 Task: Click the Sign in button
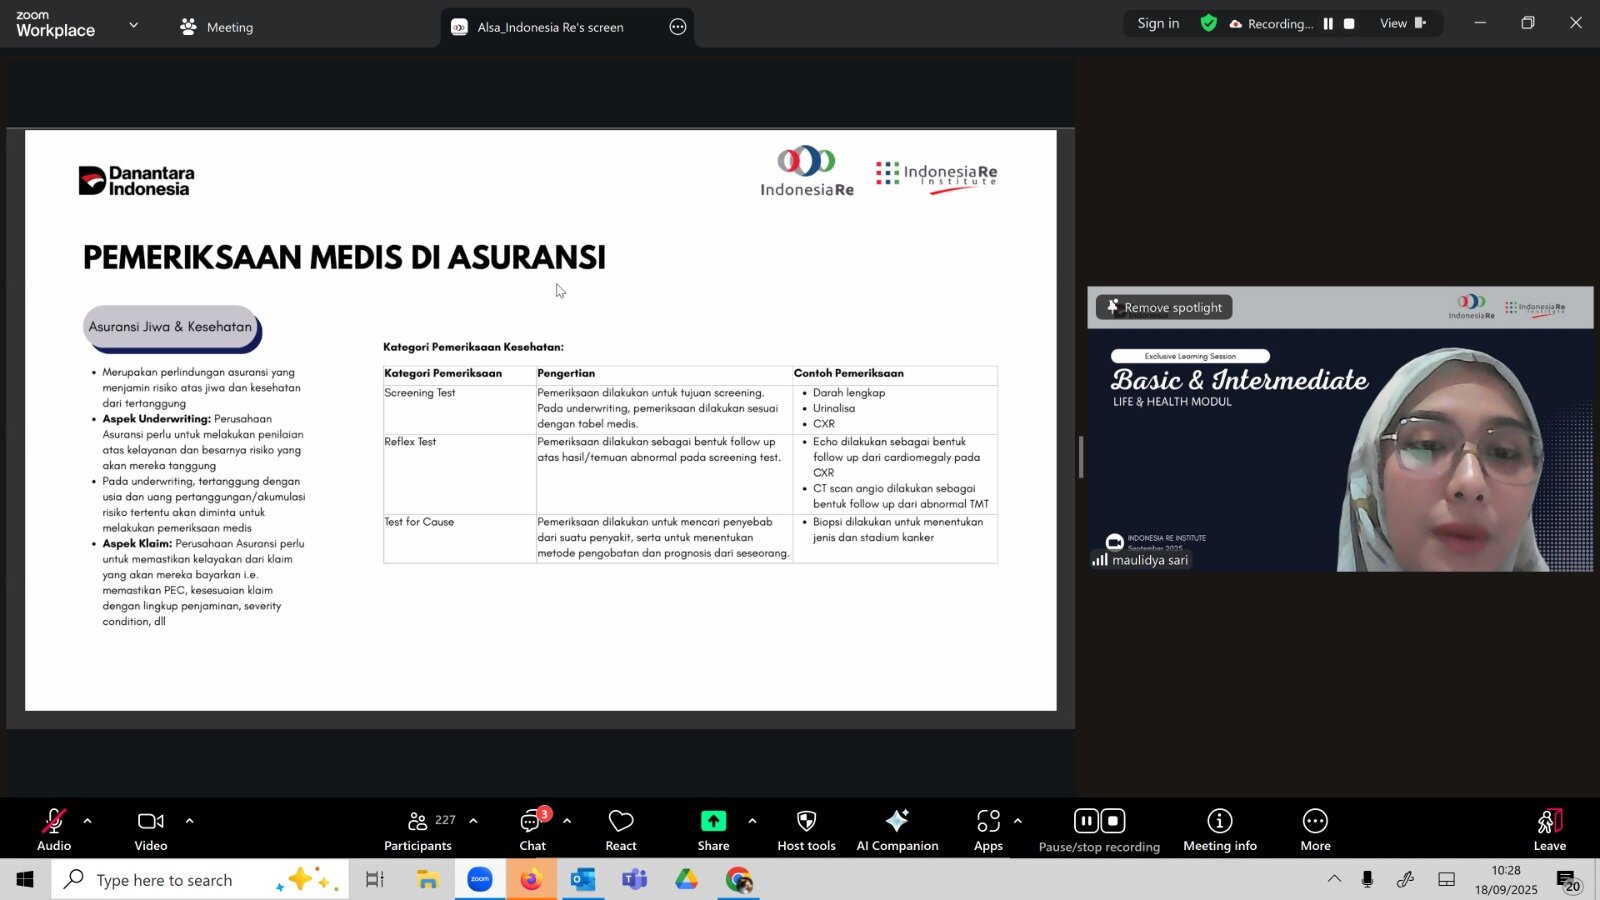(x=1158, y=24)
